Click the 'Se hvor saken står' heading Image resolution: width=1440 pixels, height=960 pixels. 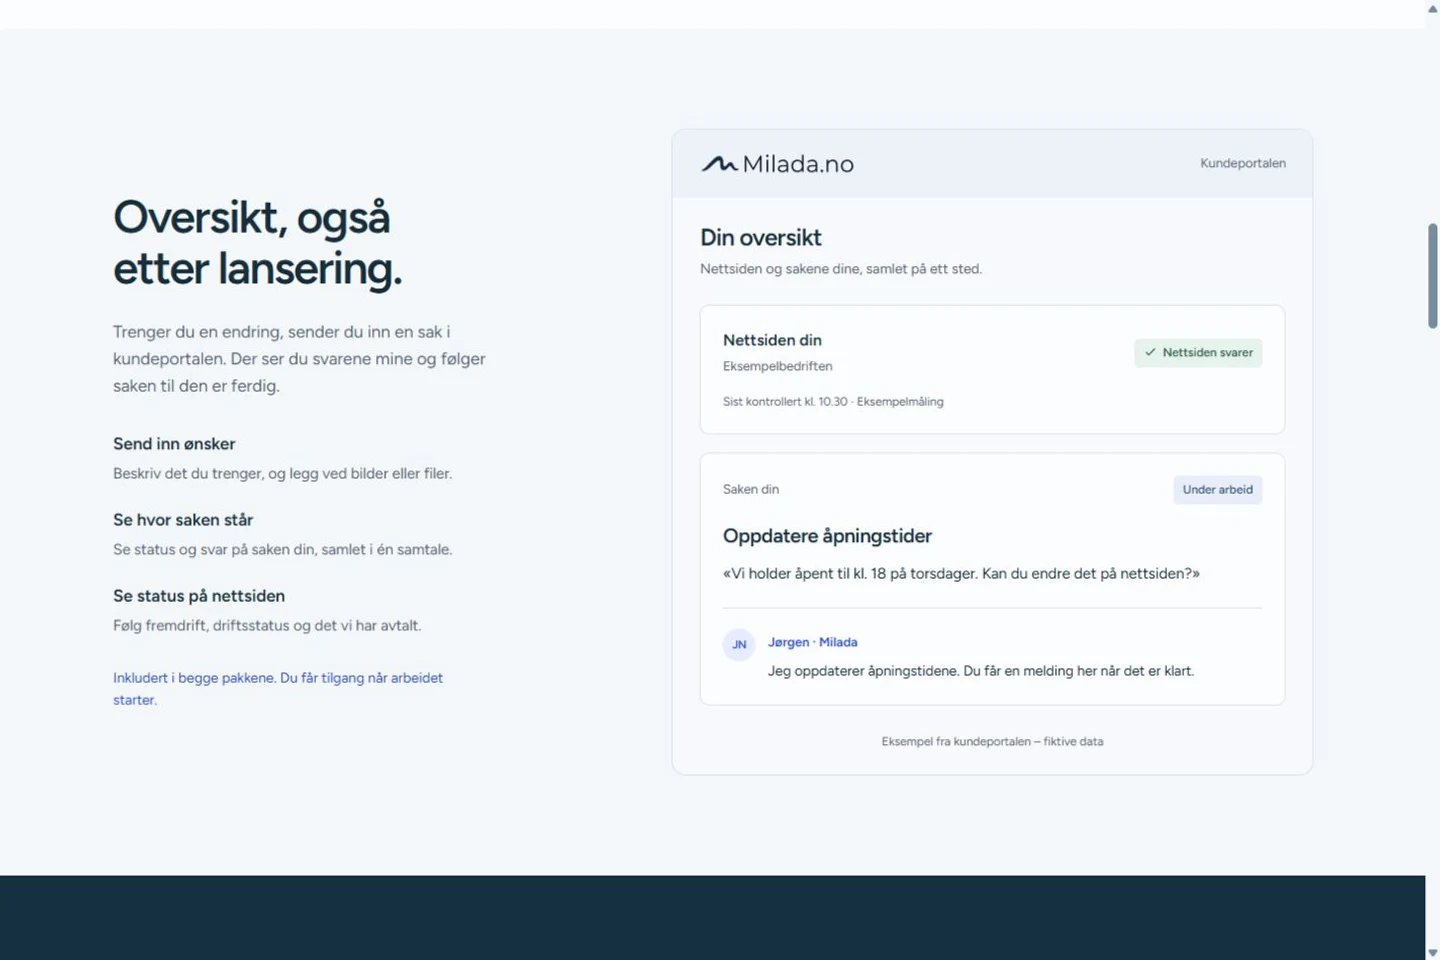tap(183, 520)
